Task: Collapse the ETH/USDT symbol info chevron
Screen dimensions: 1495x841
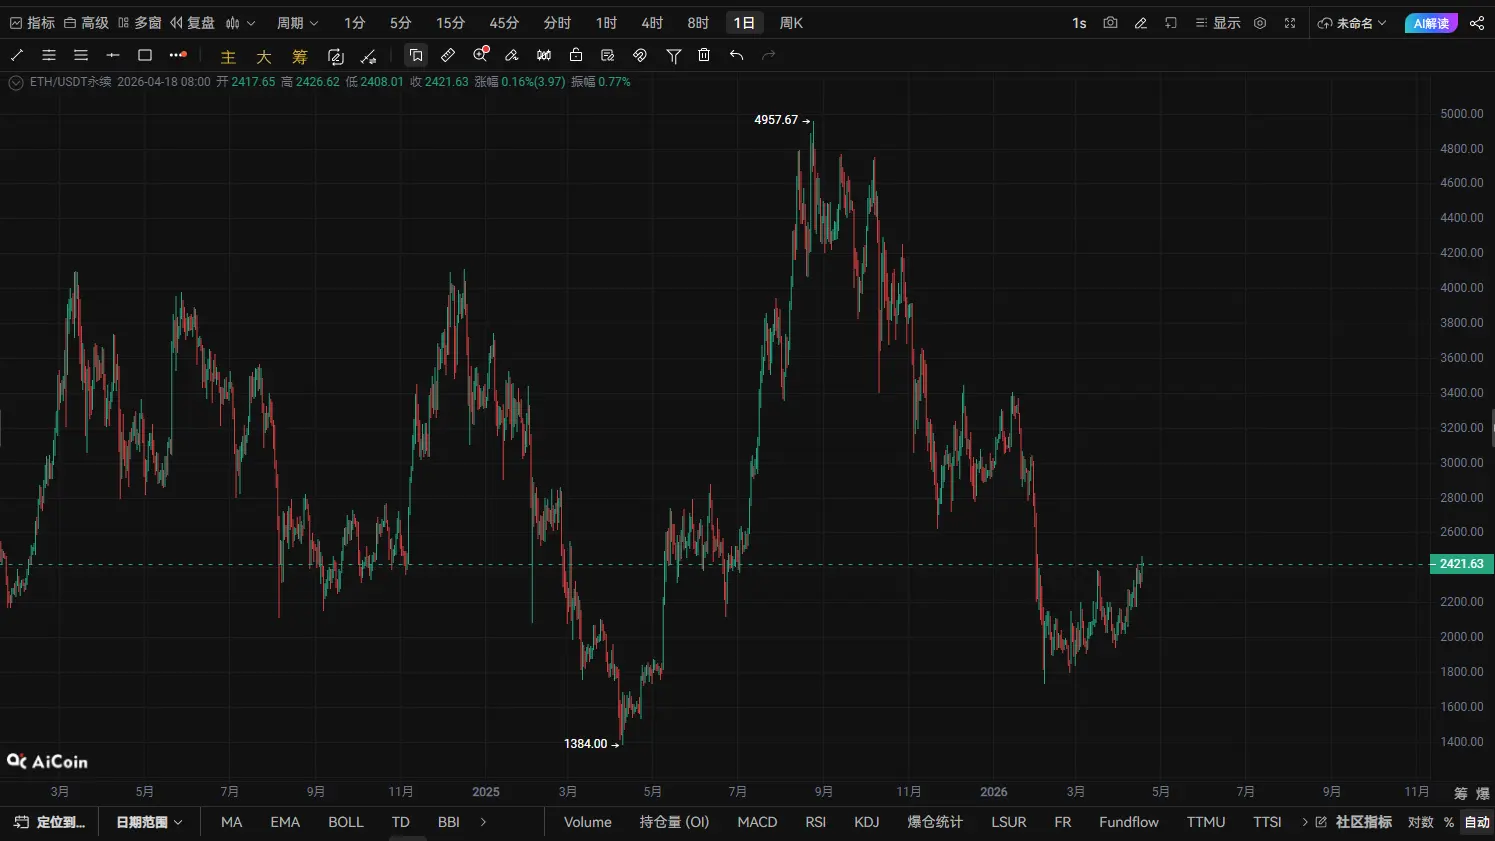Action: [16, 82]
